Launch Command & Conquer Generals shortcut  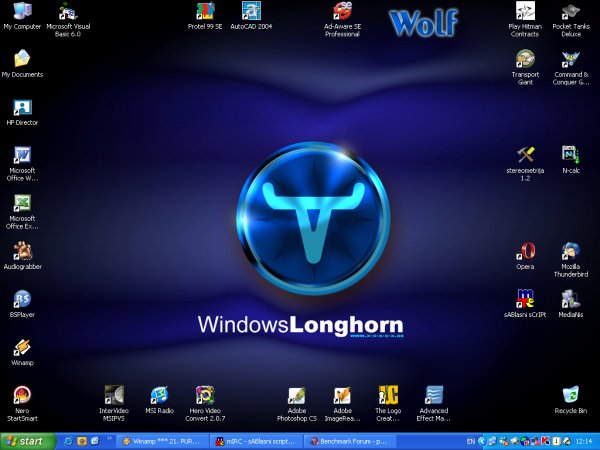click(571, 67)
